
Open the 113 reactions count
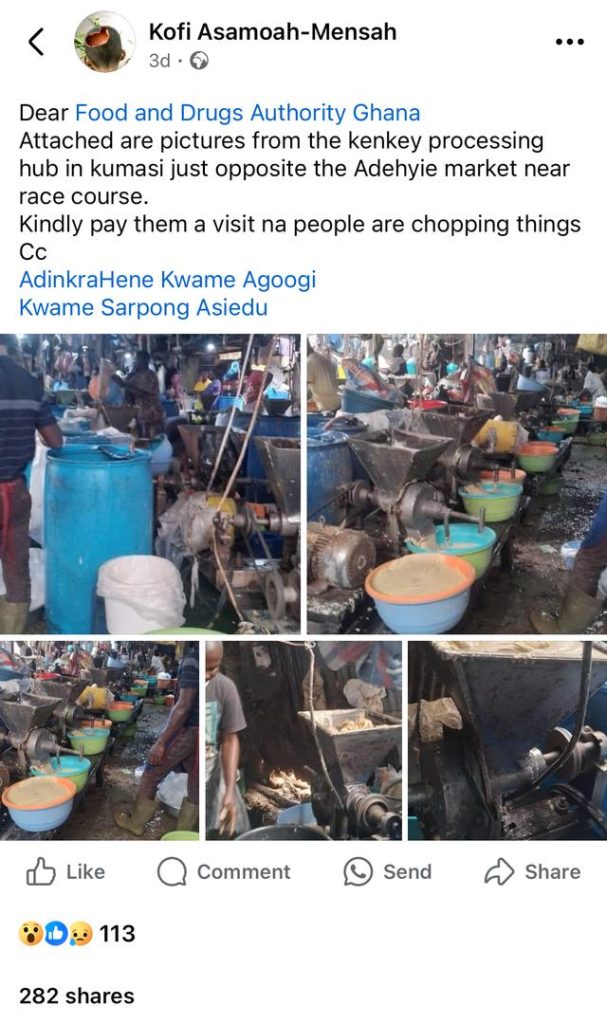117,934
